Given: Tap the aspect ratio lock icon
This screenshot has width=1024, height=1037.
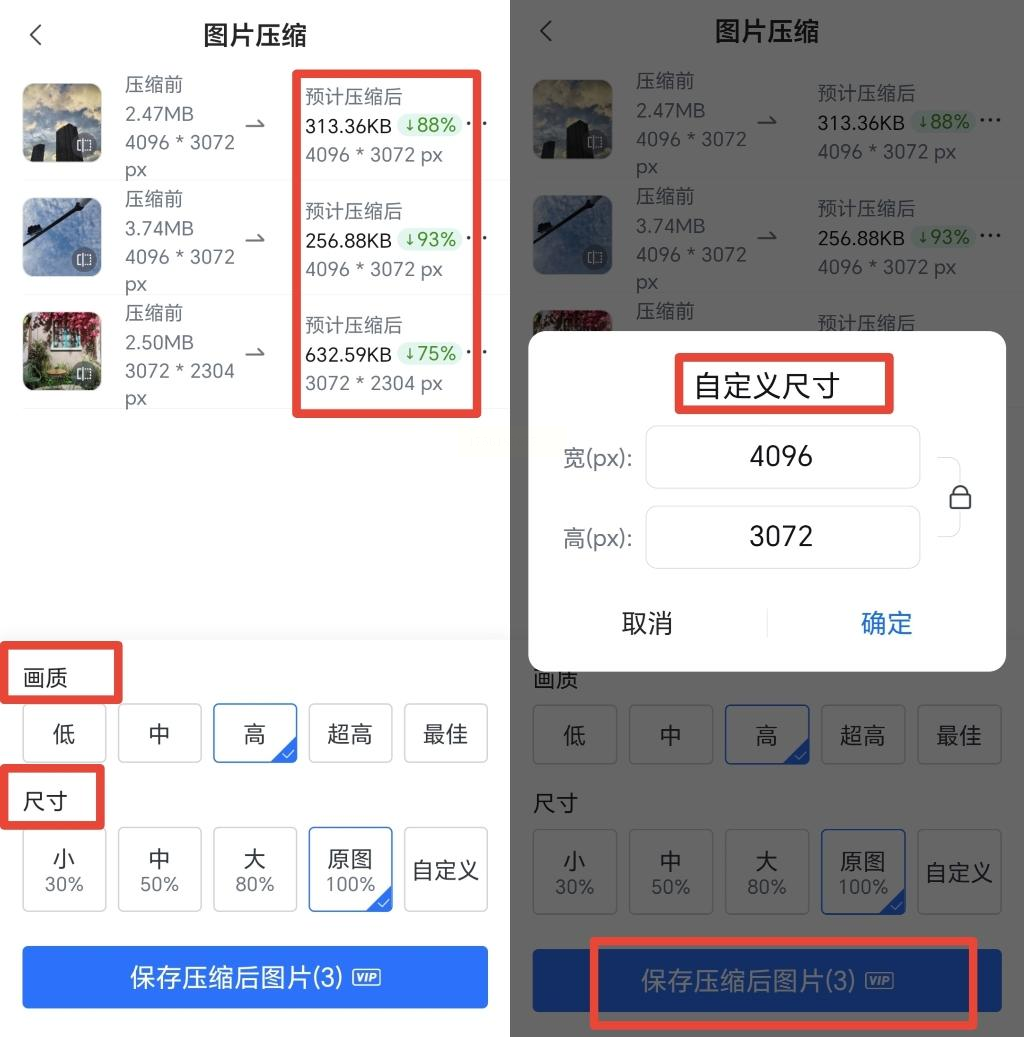Looking at the screenshot, I should [x=960, y=497].
